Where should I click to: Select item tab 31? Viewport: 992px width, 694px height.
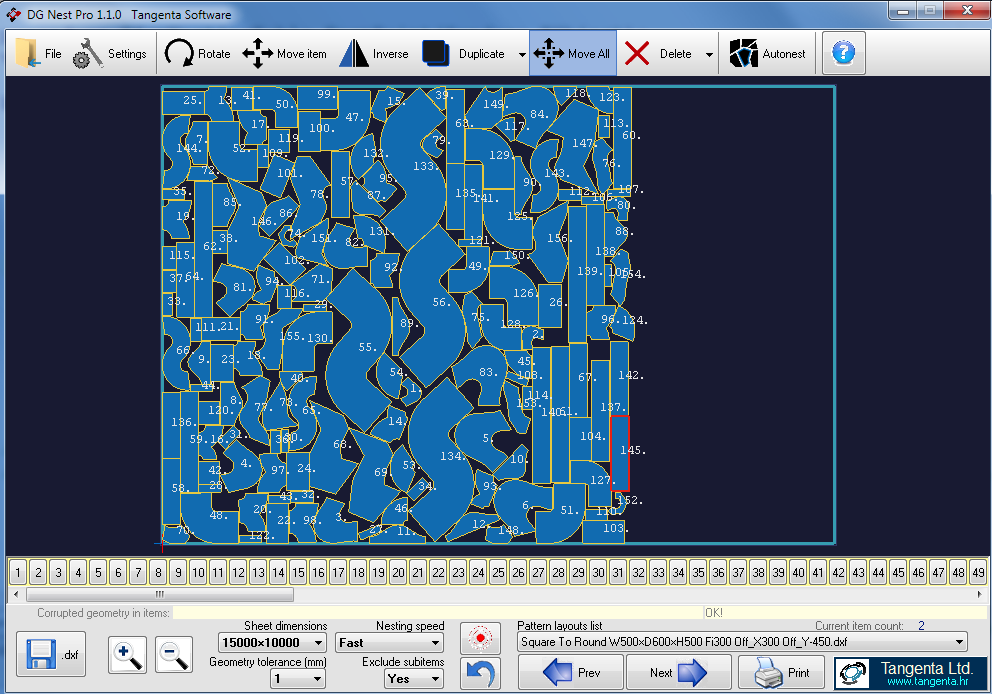click(x=618, y=573)
